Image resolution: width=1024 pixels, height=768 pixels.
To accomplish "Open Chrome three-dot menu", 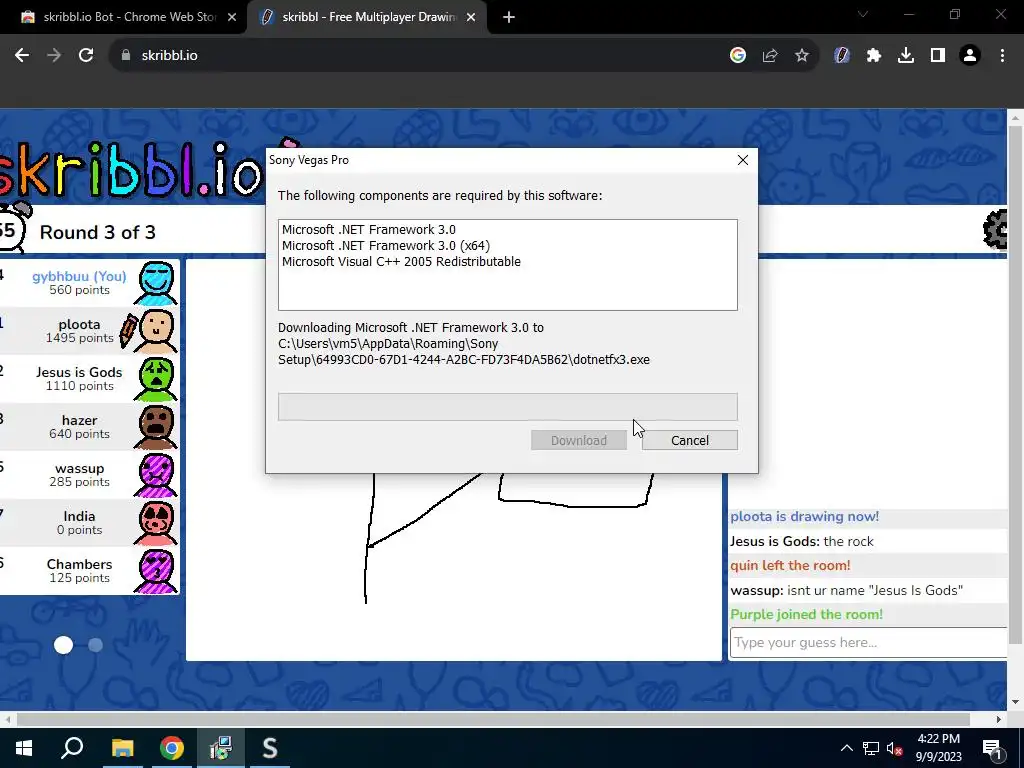I will pos(1002,56).
